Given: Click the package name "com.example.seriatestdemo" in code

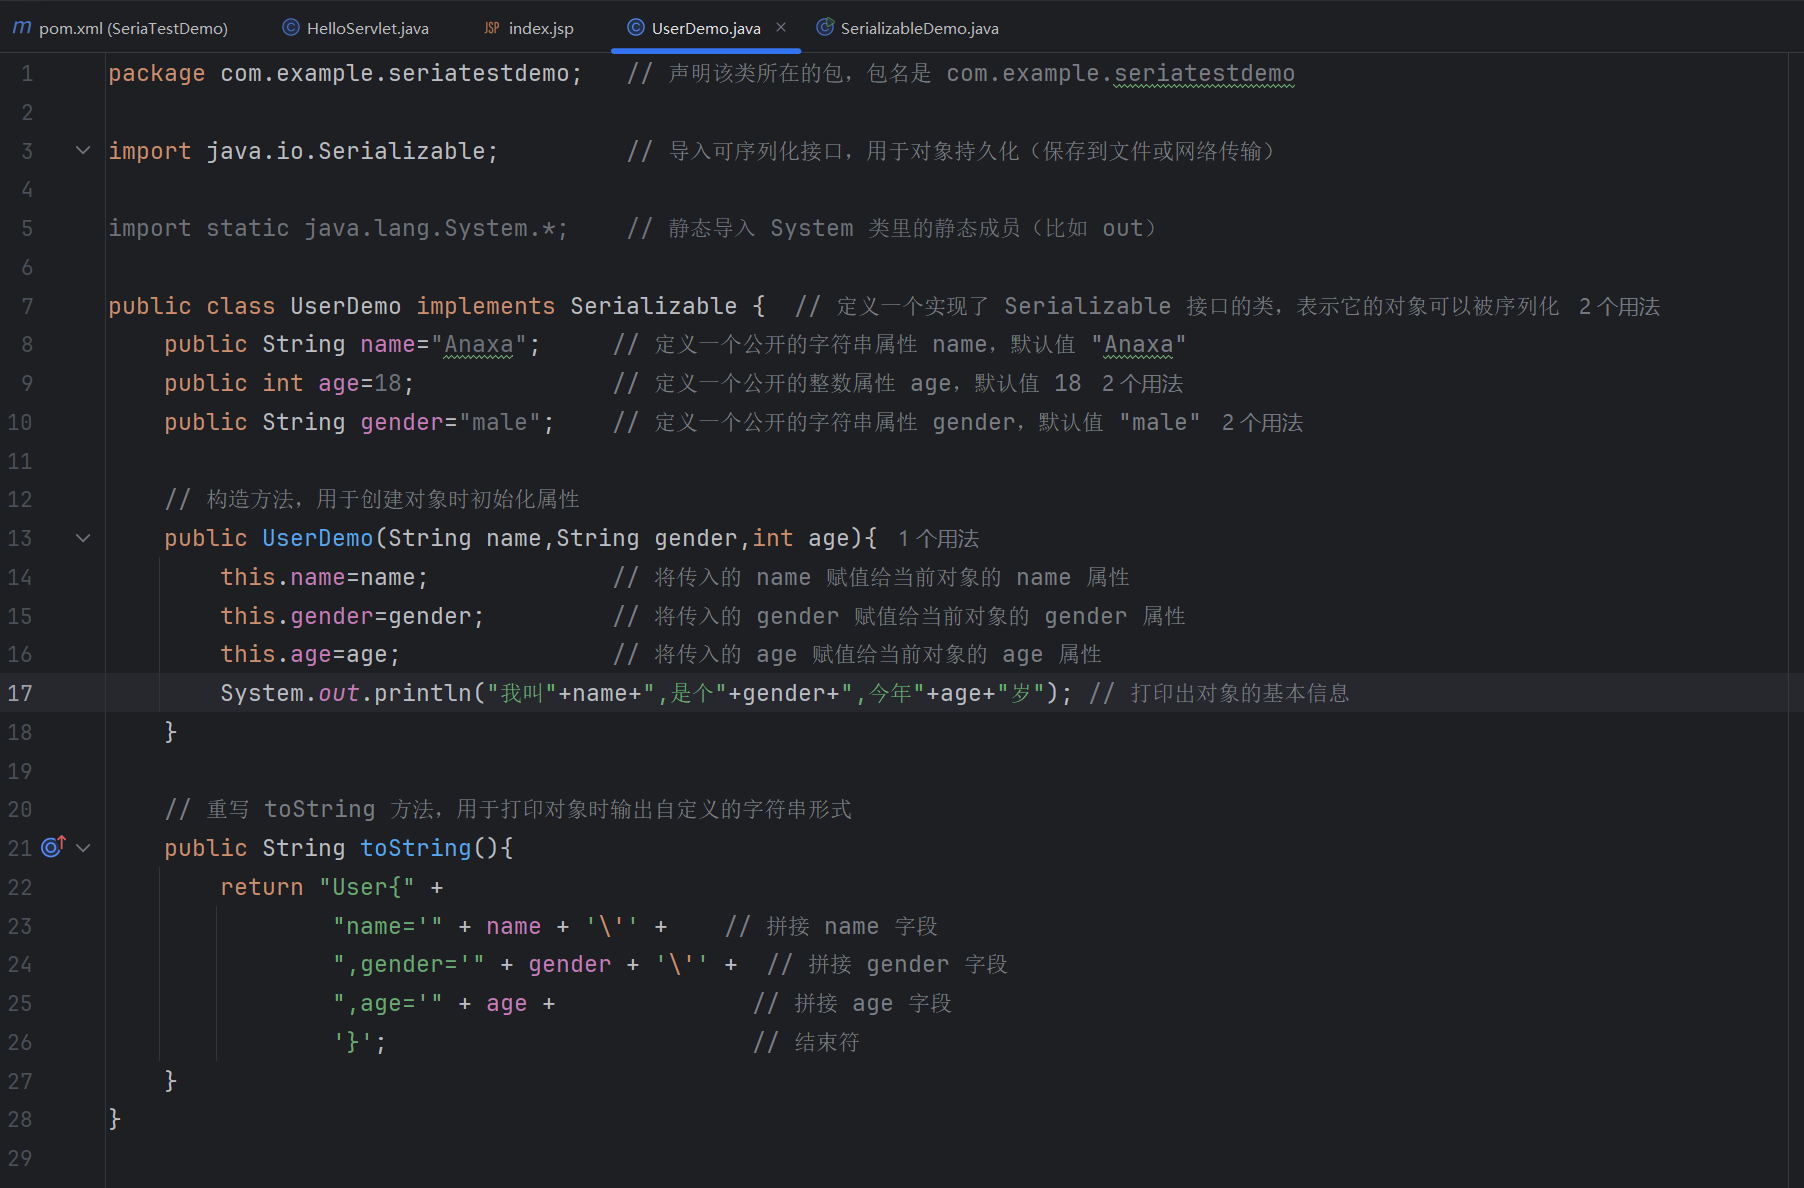Looking at the screenshot, I should coord(395,73).
